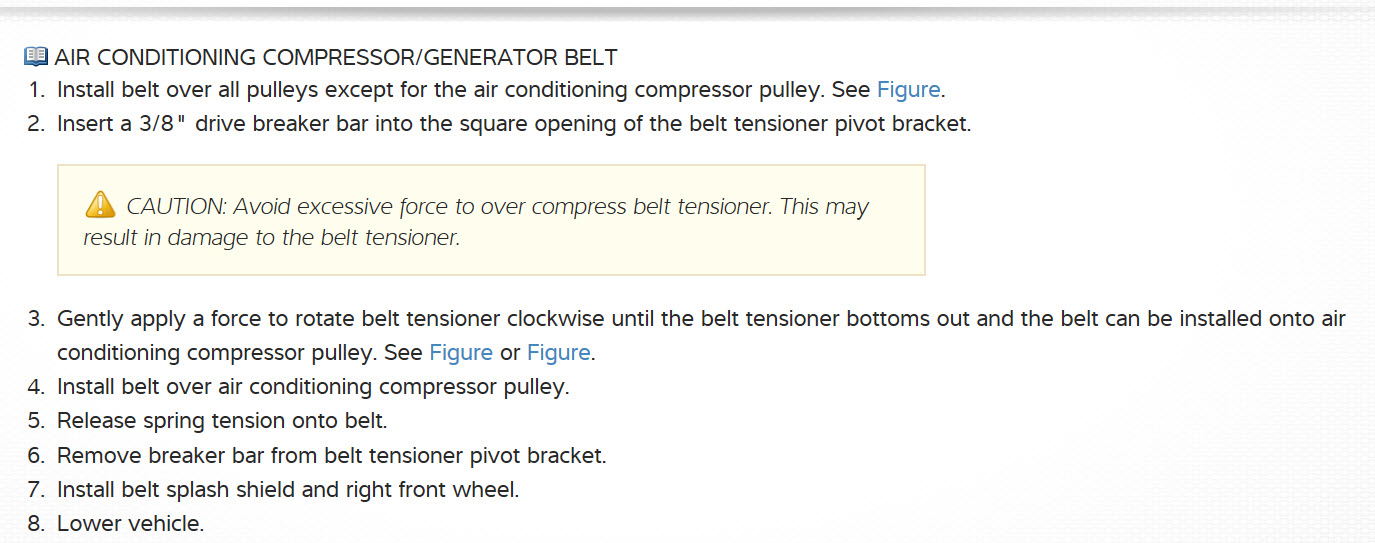Click the step about the 3/8" breaker bar
Viewport: 1375px width, 543px height.
[513, 124]
